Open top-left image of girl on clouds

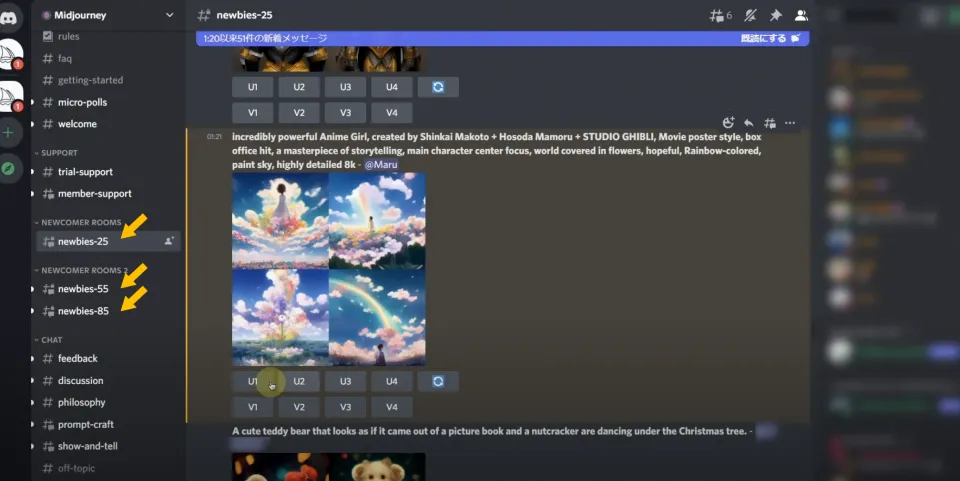pyautogui.click(x=280, y=221)
